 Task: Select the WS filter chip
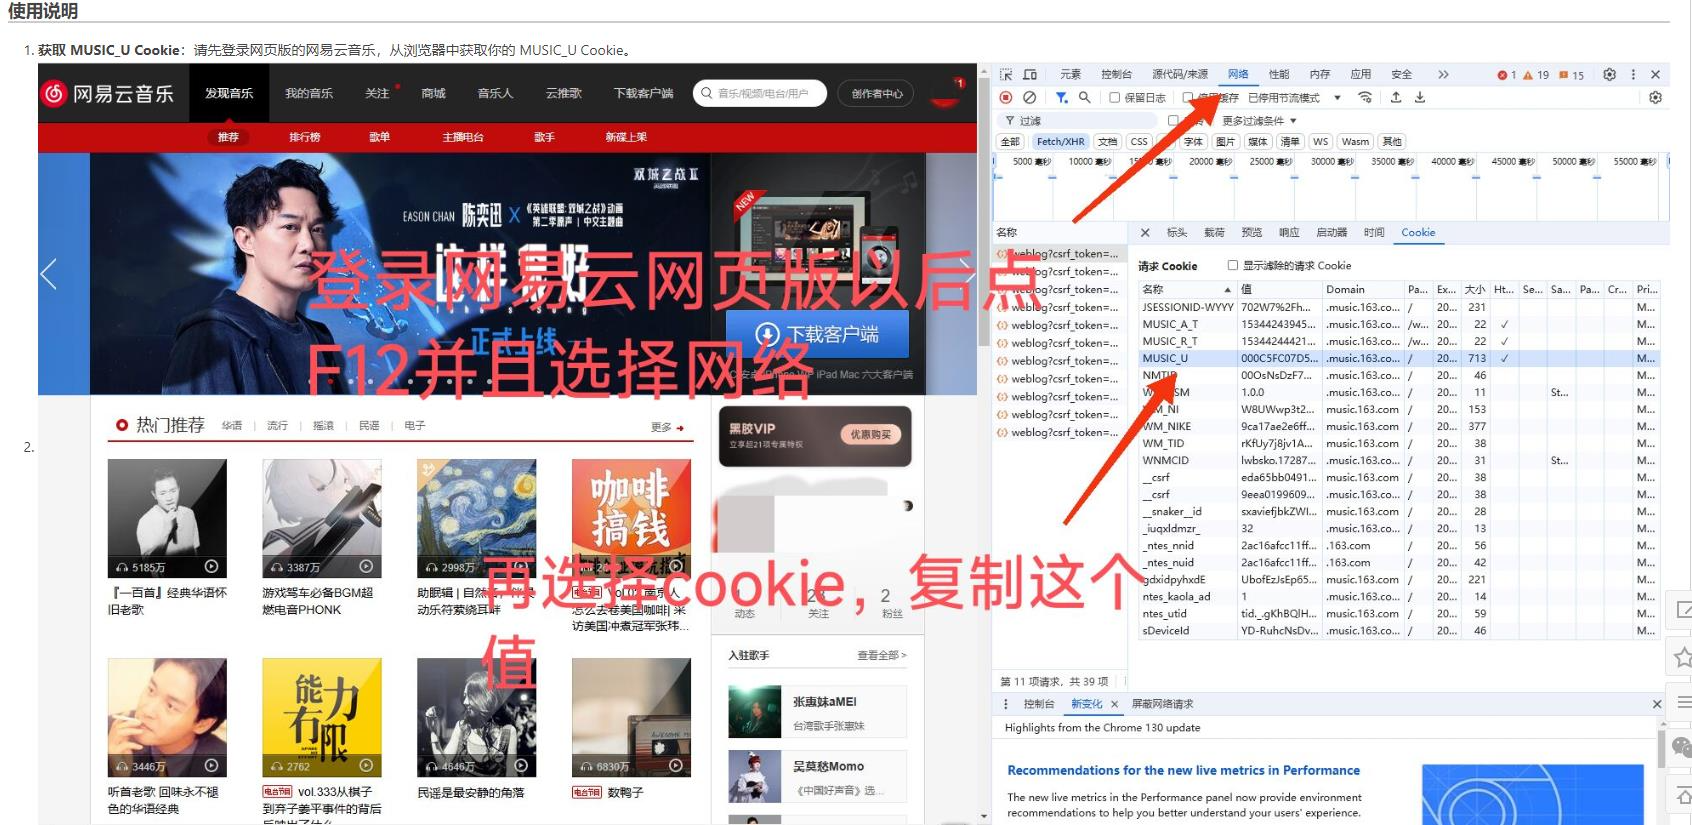(x=1320, y=141)
